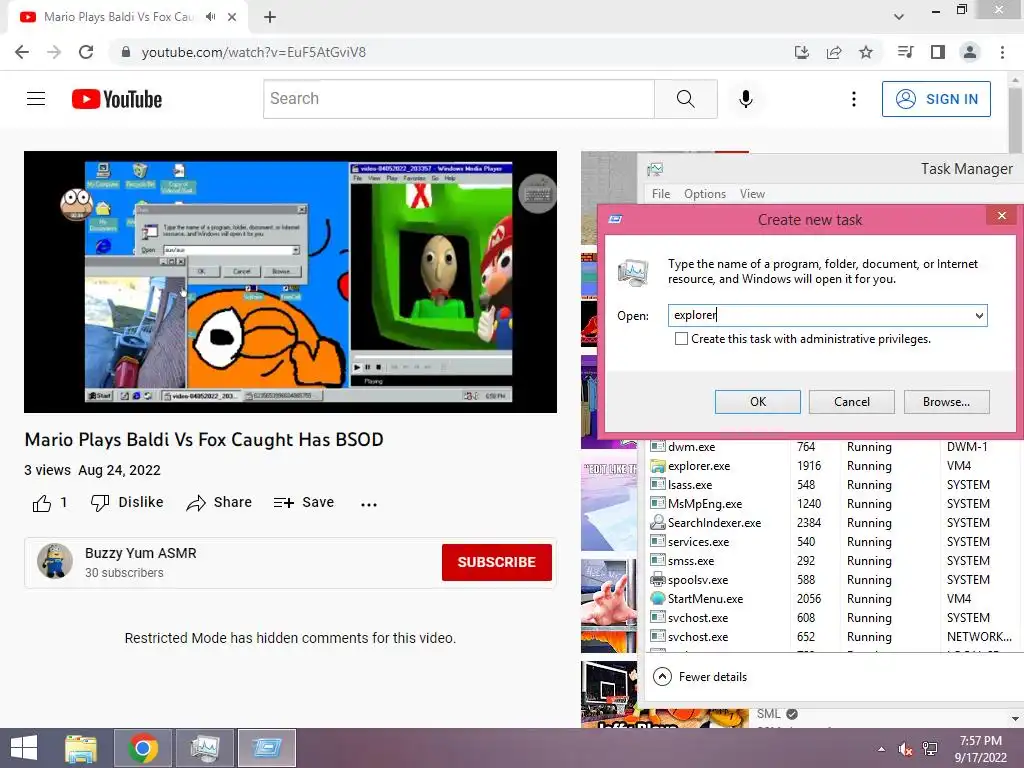Open the Windows Start button
The width and height of the screenshot is (1024, 768).
(24, 748)
